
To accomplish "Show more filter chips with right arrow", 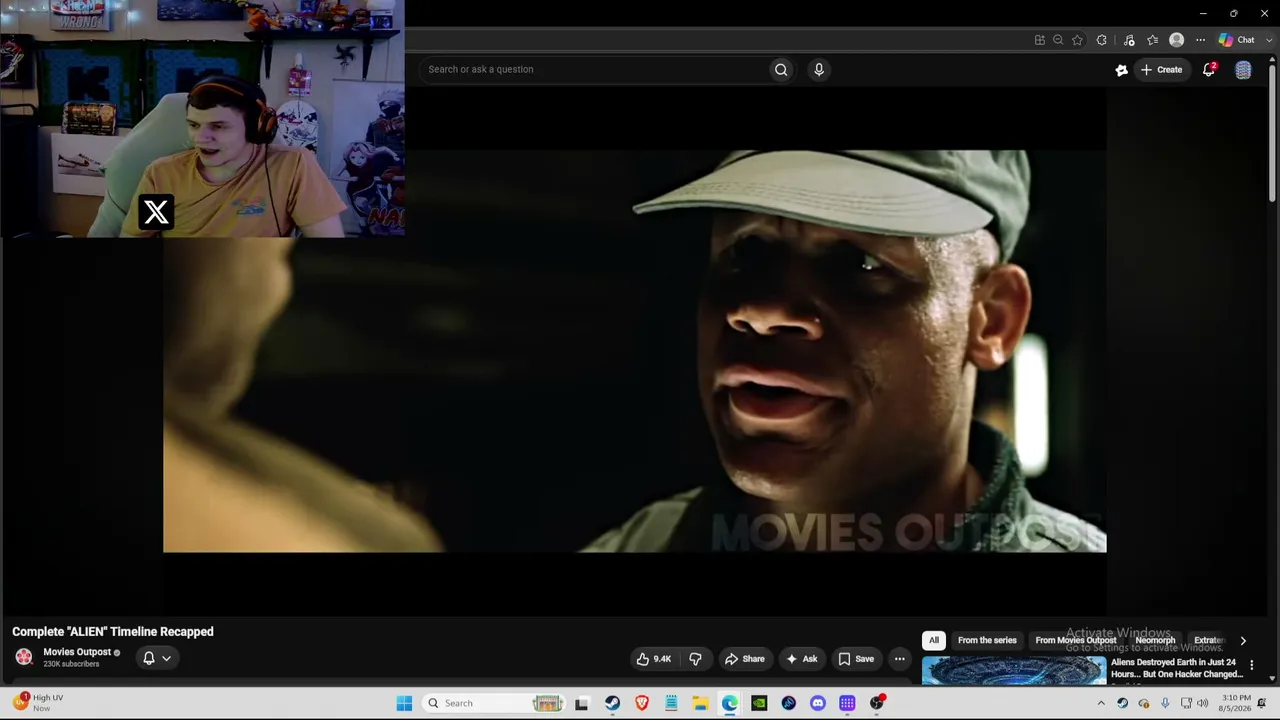I will click(x=1243, y=641).
